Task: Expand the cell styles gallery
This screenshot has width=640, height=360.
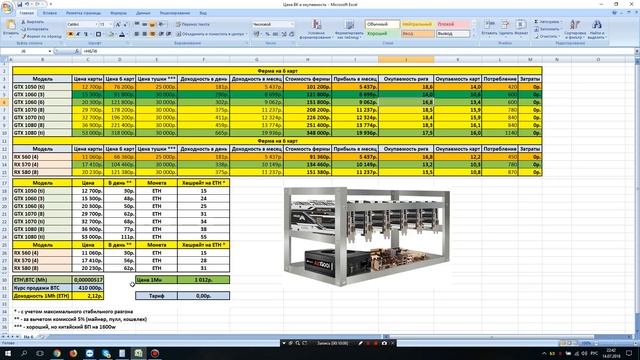Action: [x=473, y=35]
